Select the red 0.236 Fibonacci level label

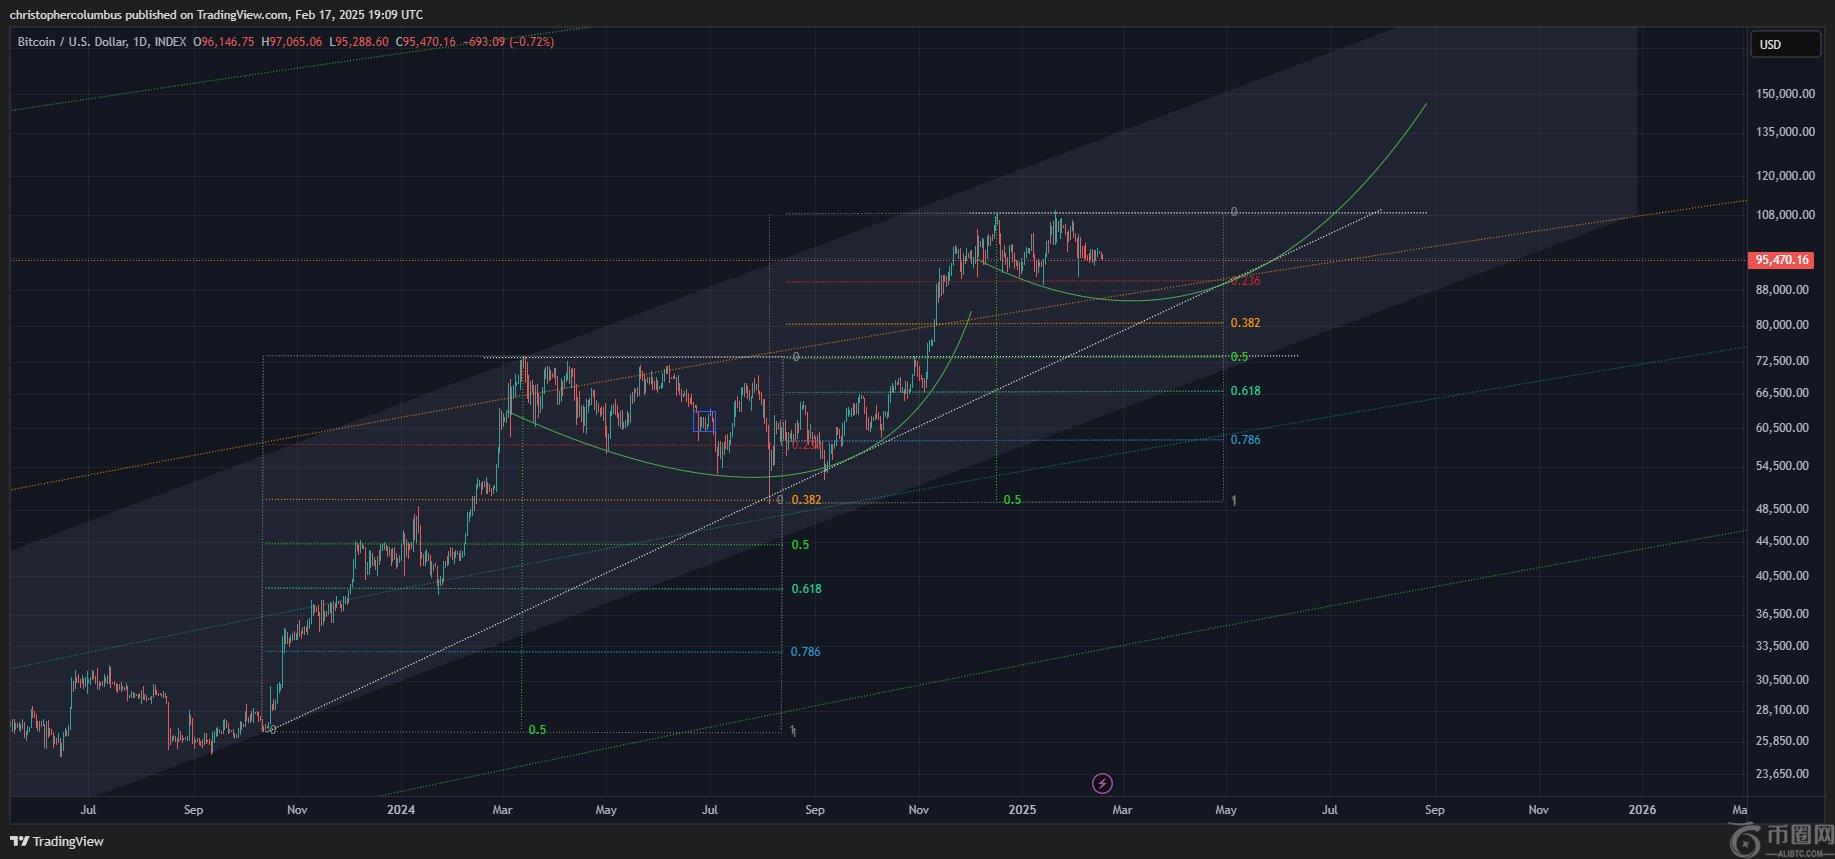click(x=1245, y=282)
